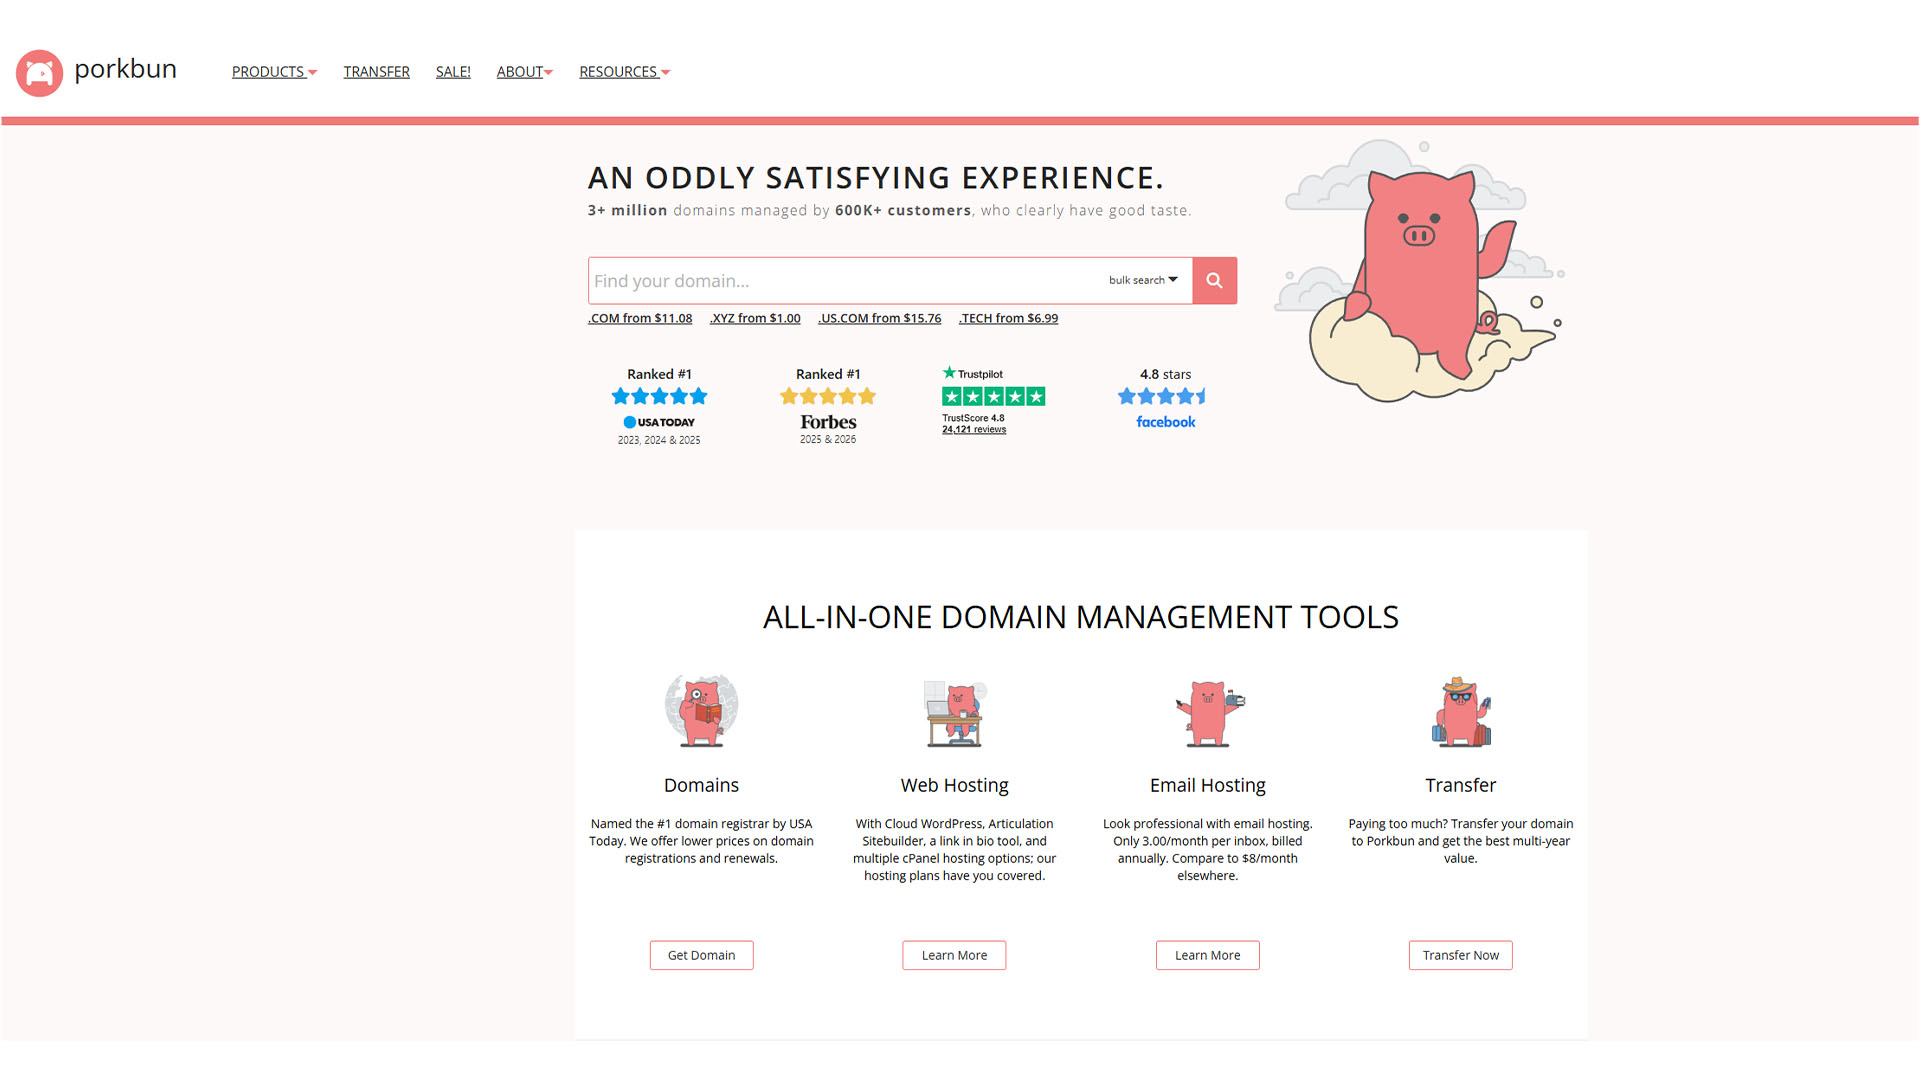Click the Web Hosting heading text
1920x1080 pixels.
pos(954,786)
